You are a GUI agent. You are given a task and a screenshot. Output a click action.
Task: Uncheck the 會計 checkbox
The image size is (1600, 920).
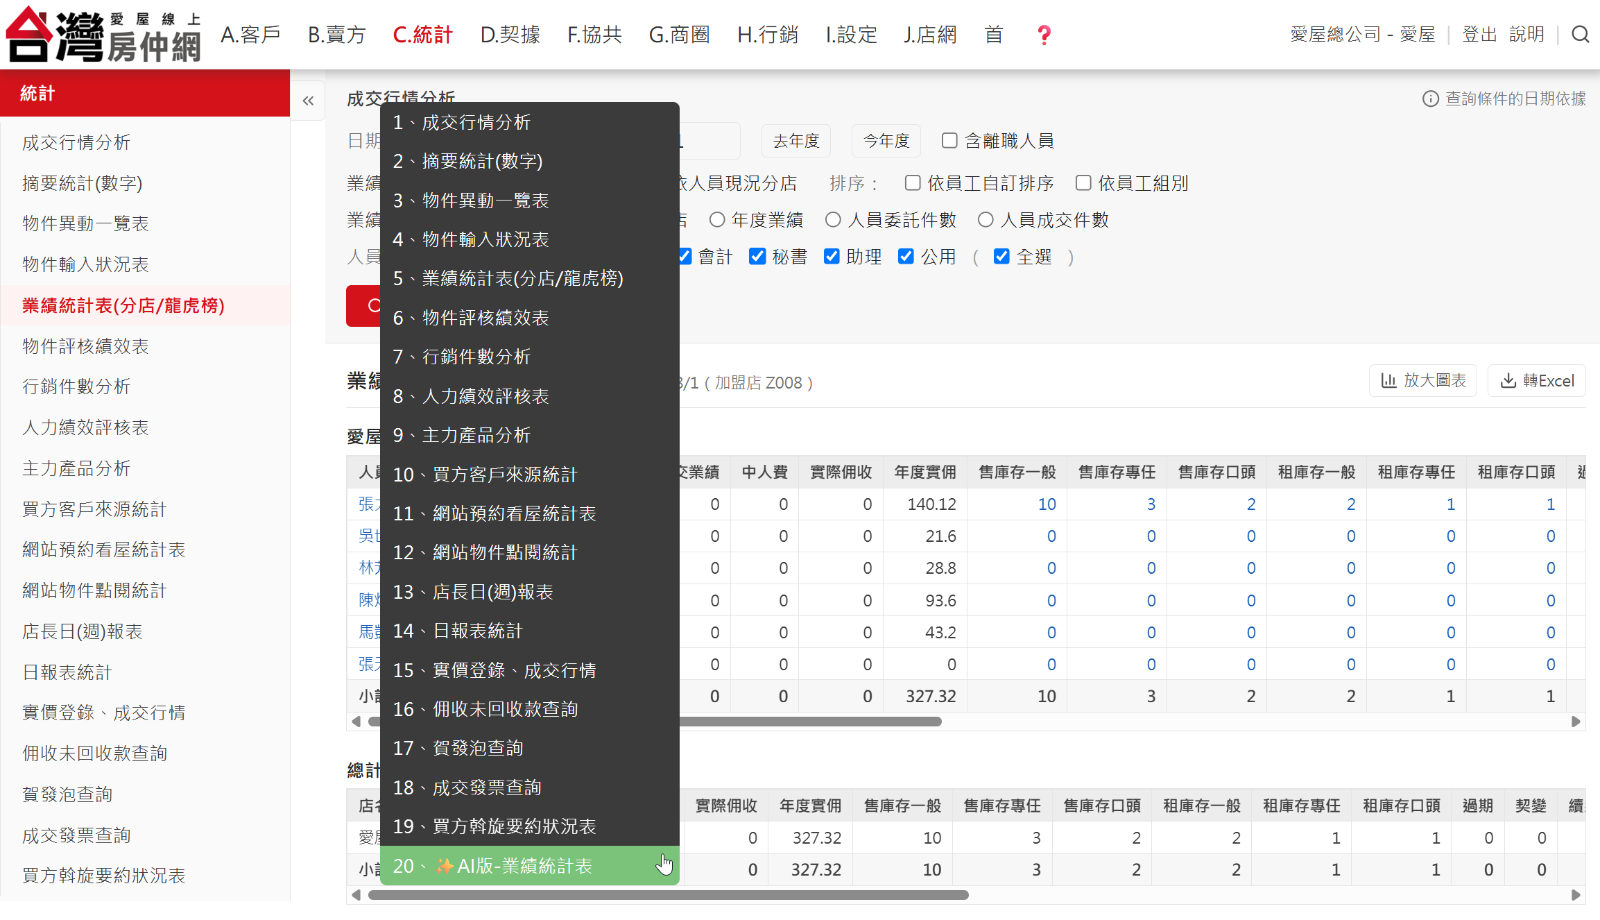685,257
